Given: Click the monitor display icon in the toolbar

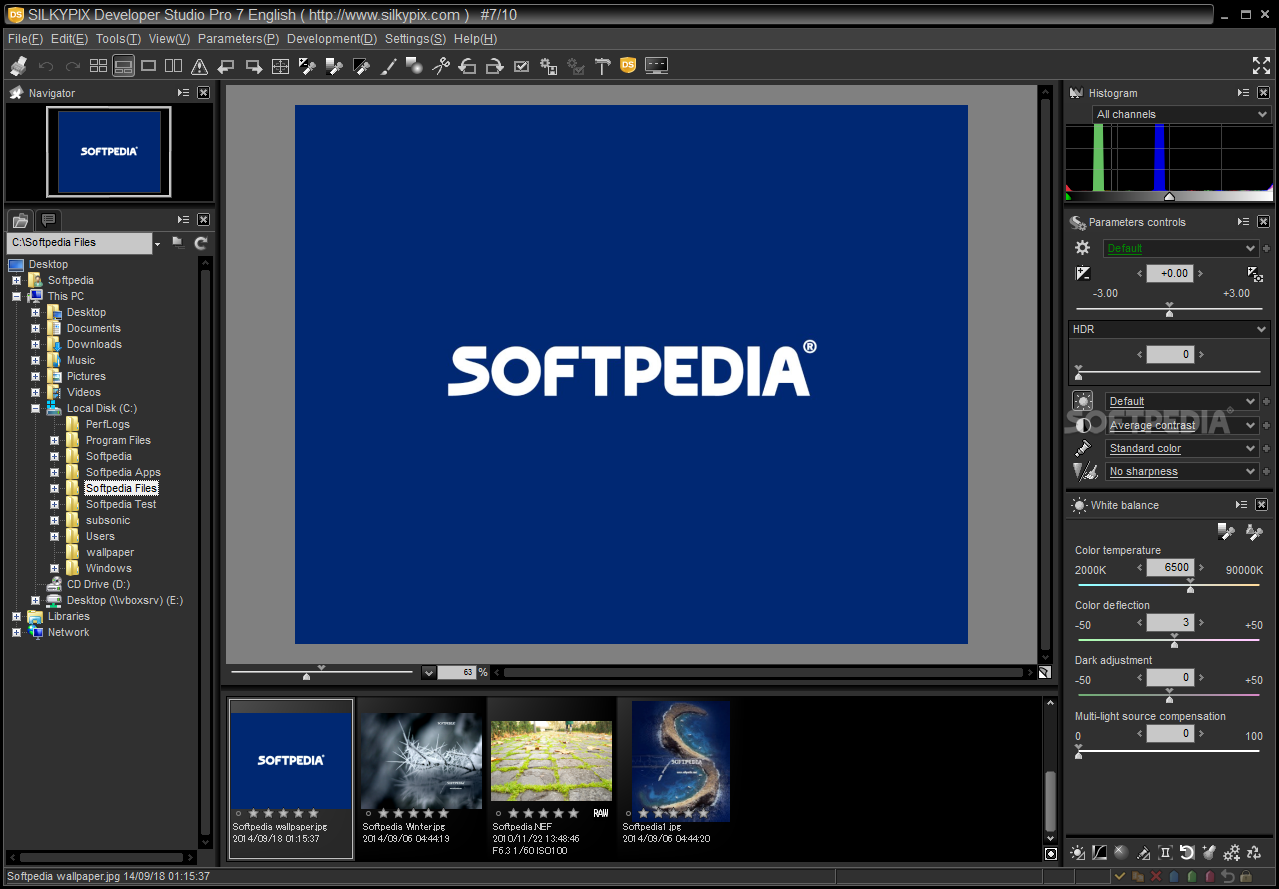Looking at the screenshot, I should [x=656, y=65].
